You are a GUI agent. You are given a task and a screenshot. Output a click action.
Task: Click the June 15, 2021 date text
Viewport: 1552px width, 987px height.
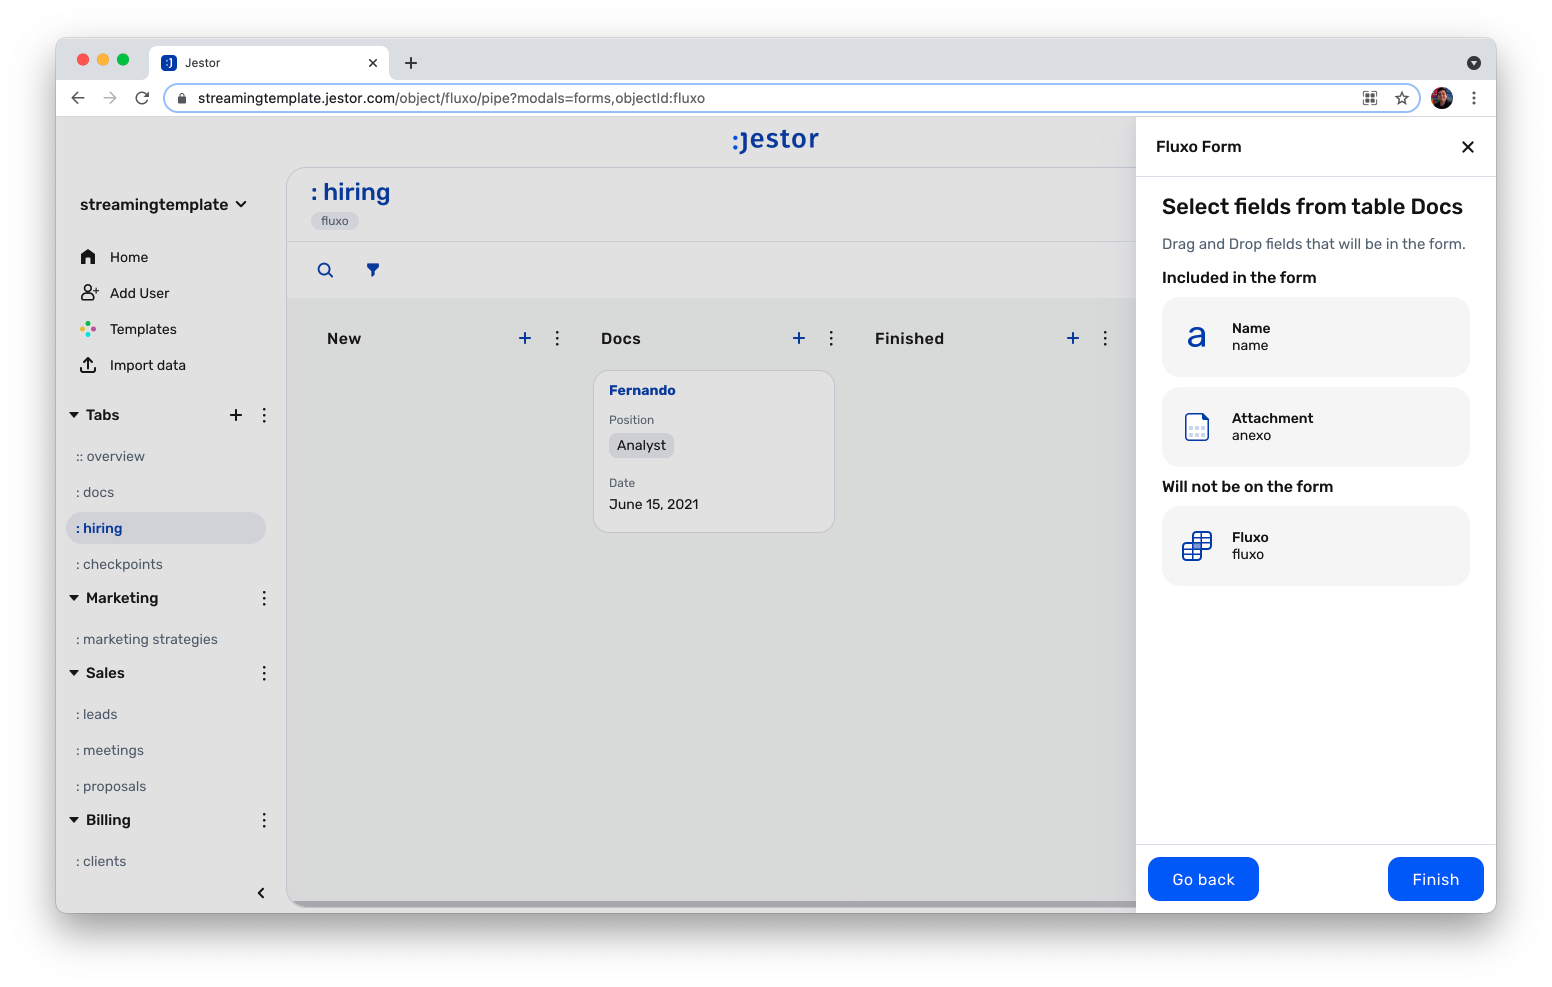[654, 504]
